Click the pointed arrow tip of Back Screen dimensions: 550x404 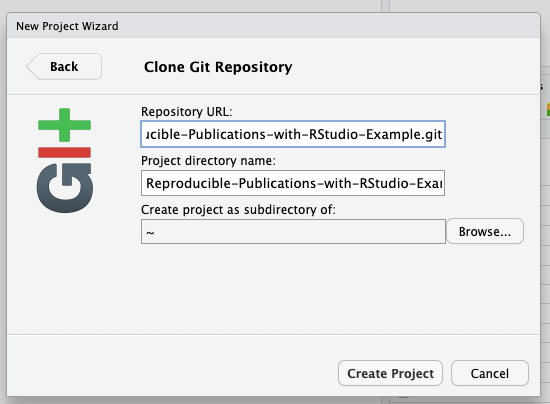coord(29,67)
